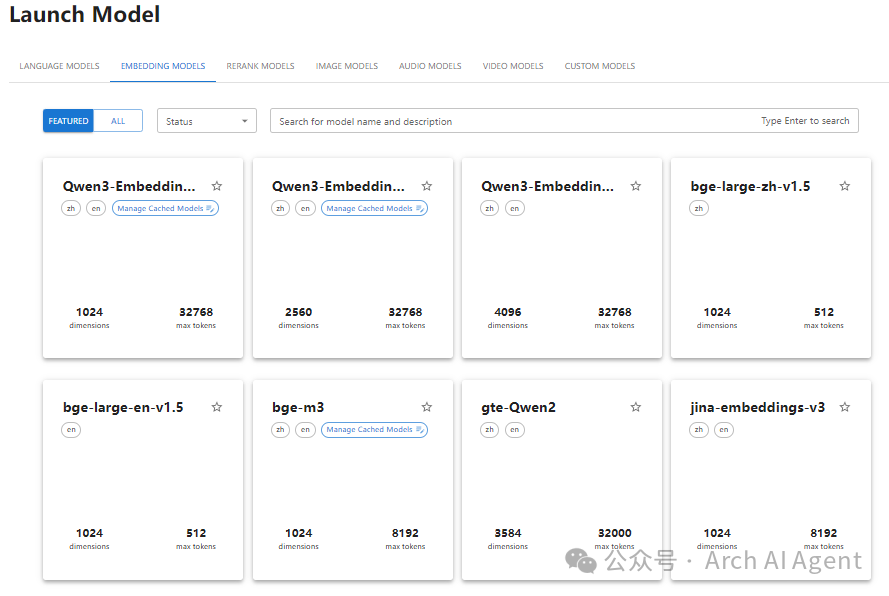
Task: Open the Audio Models tab
Action: coord(430,66)
